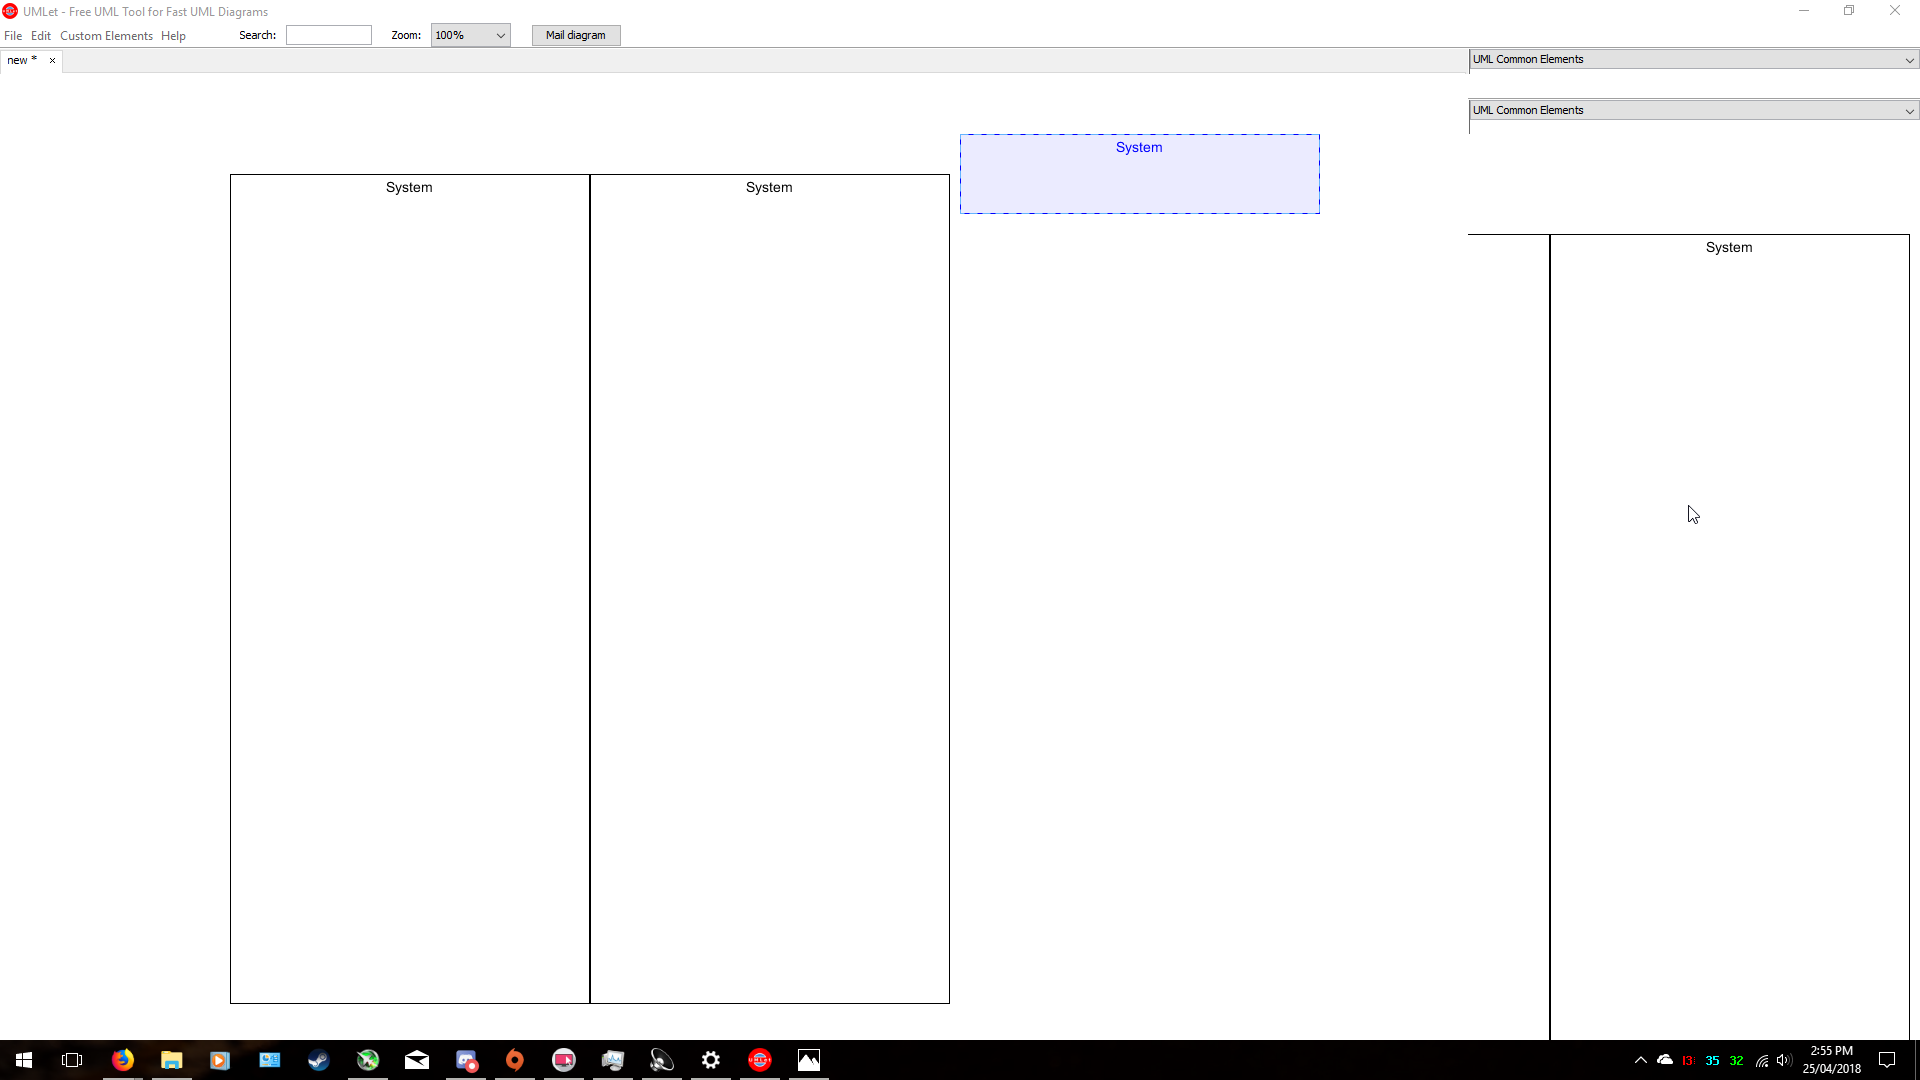The image size is (1920, 1080).
Task: Open the lower UML Common Elements dropdown
Action: [1693, 110]
